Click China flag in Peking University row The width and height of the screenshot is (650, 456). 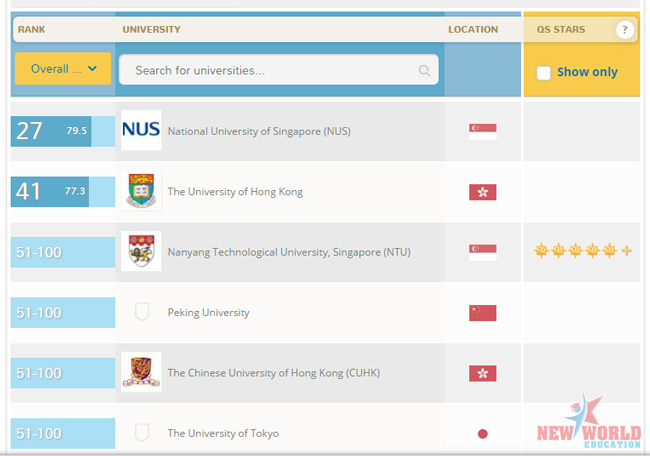pyautogui.click(x=483, y=313)
